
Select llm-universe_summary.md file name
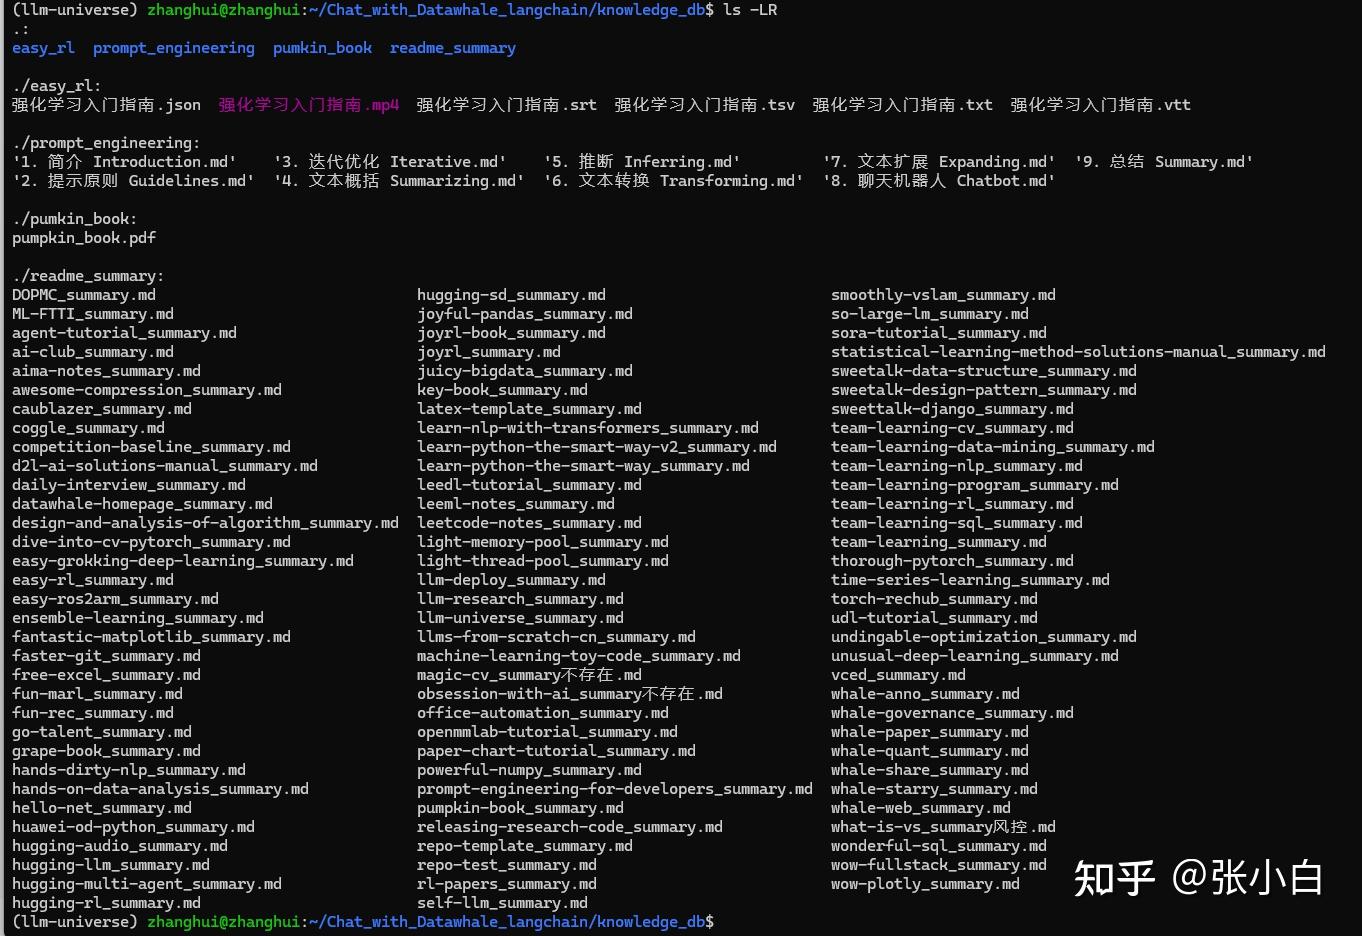point(520,617)
